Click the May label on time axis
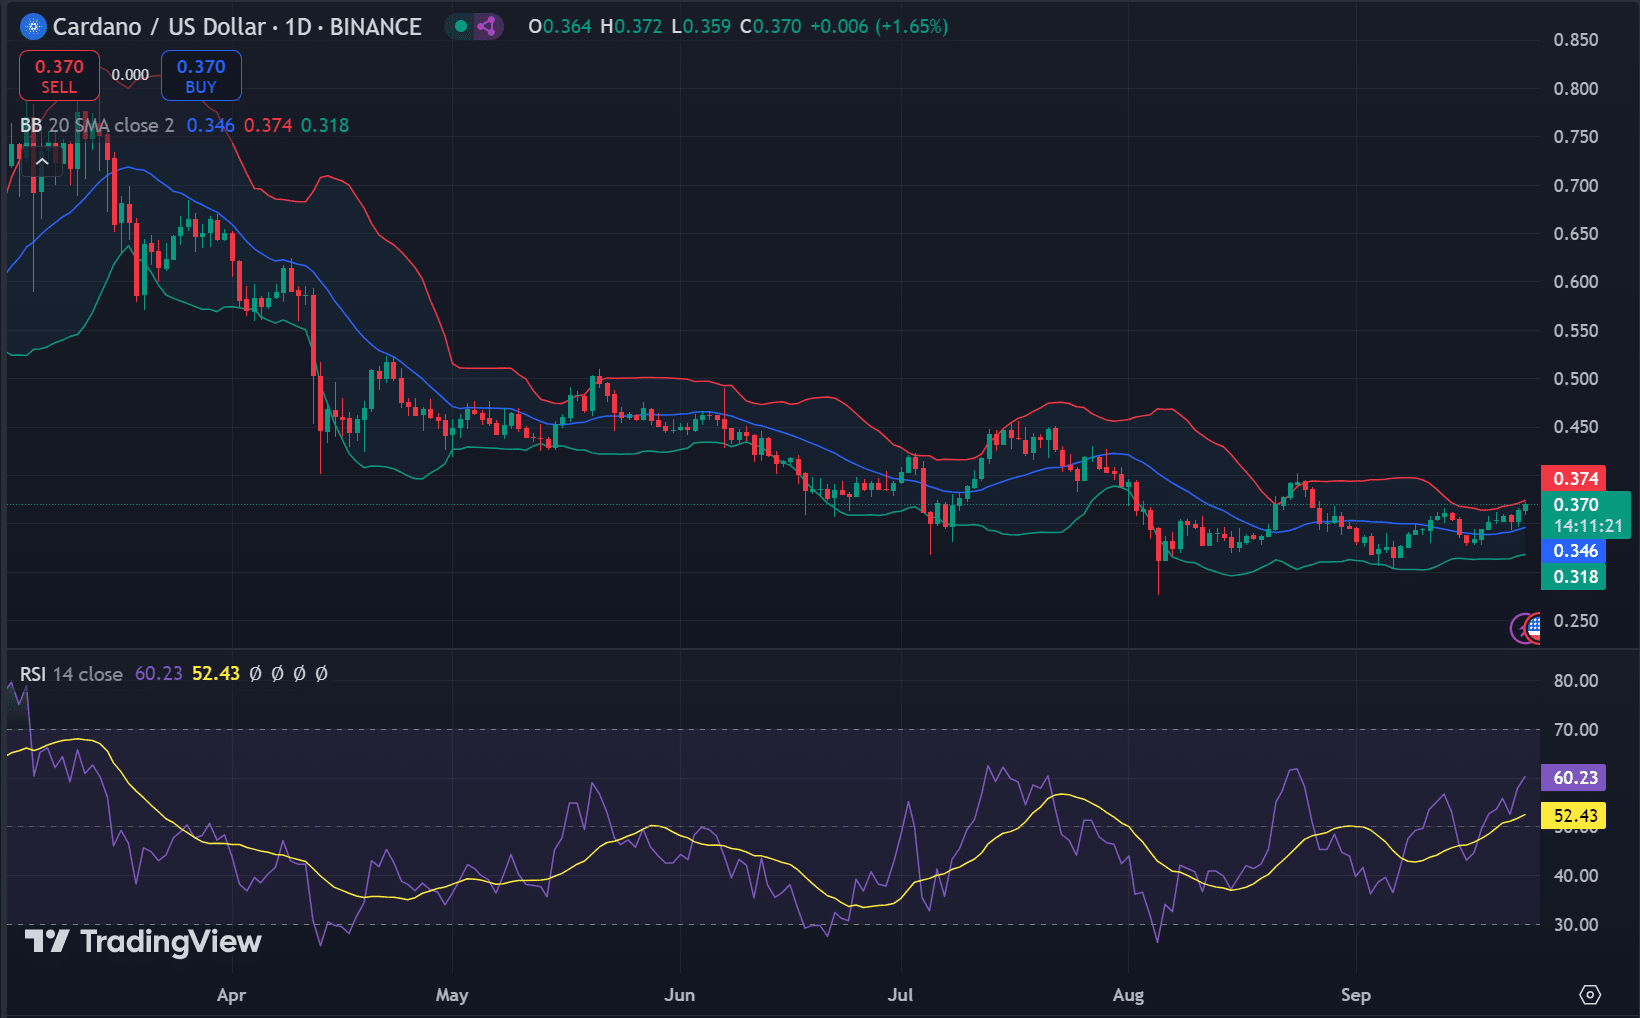This screenshot has width=1640, height=1018. pyautogui.click(x=452, y=995)
